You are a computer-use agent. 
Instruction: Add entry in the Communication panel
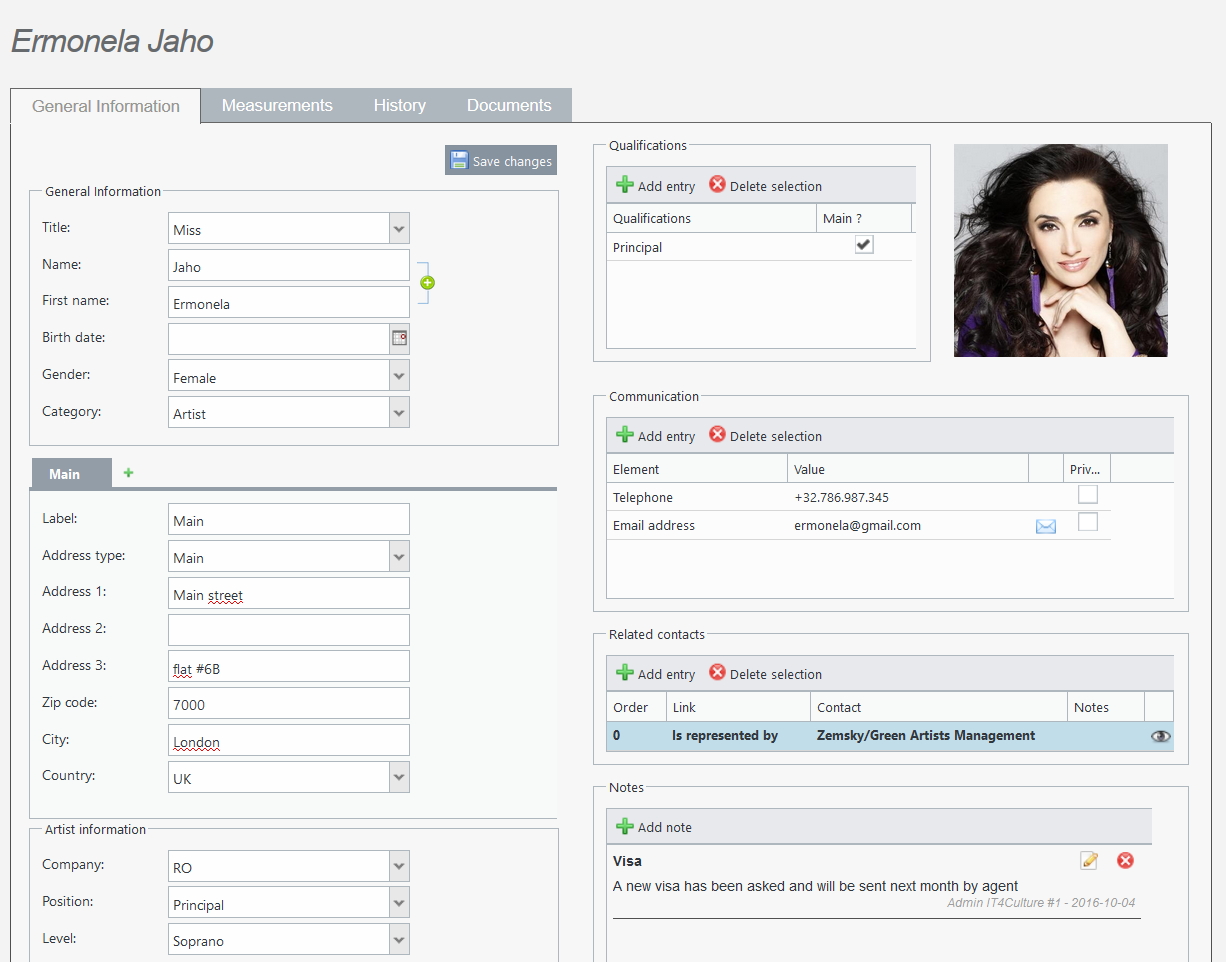point(656,436)
